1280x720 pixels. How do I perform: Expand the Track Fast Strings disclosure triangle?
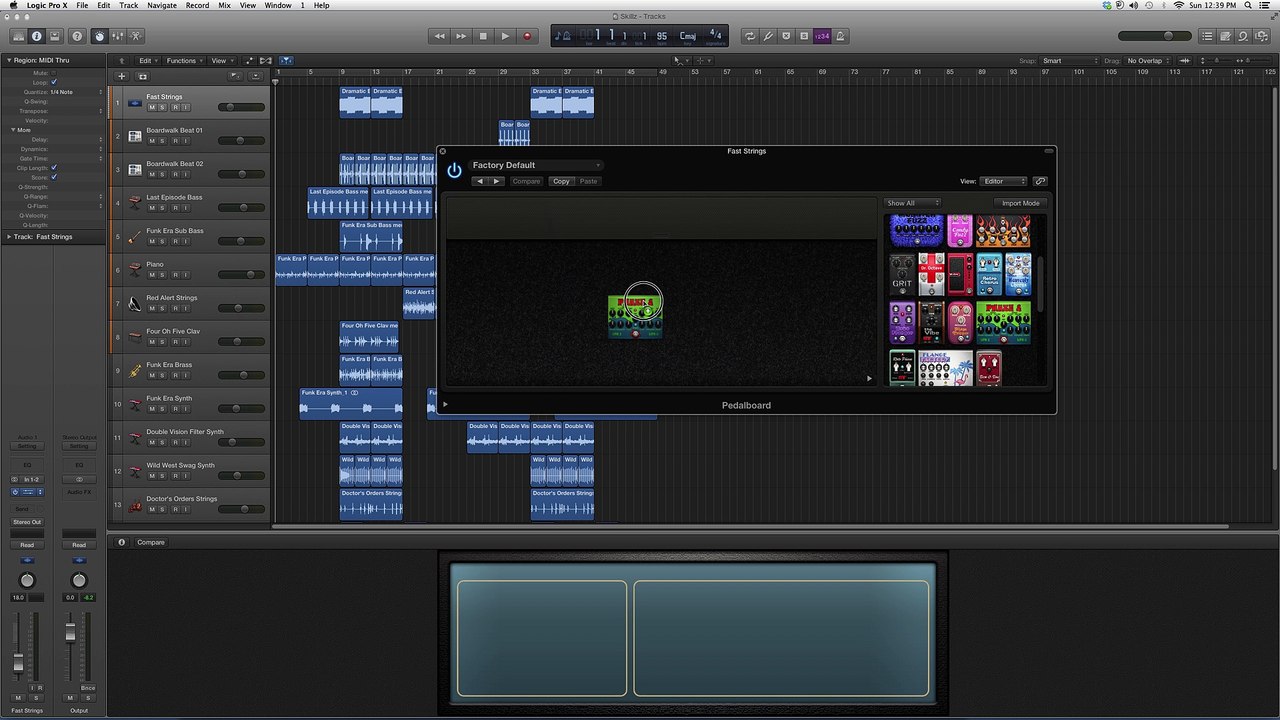tap(8, 237)
